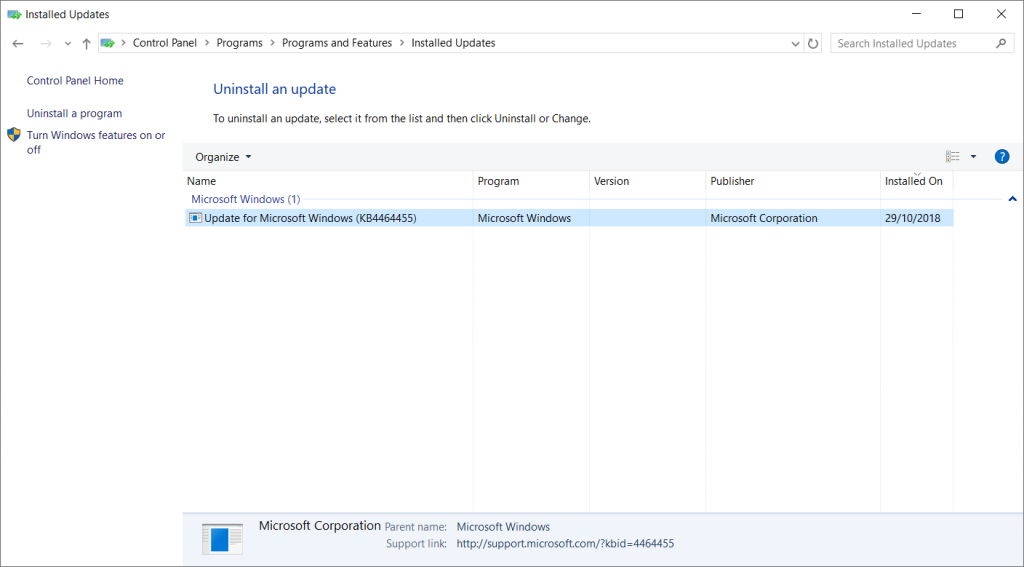Viewport: 1024px width, 567px height.
Task: Click the Installed Updates title bar icon
Action: pos(14,14)
